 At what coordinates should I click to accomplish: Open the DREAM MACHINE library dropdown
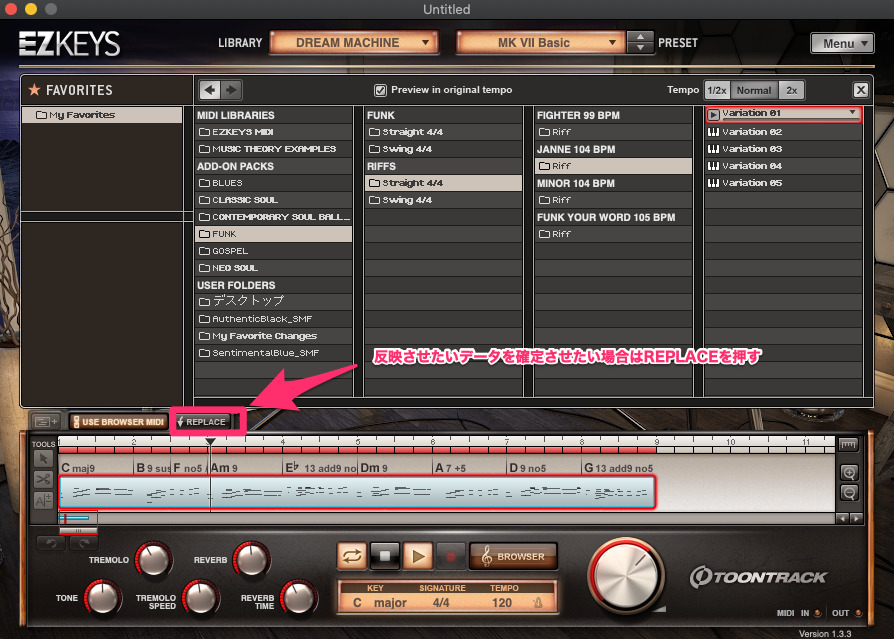tap(353, 43)
